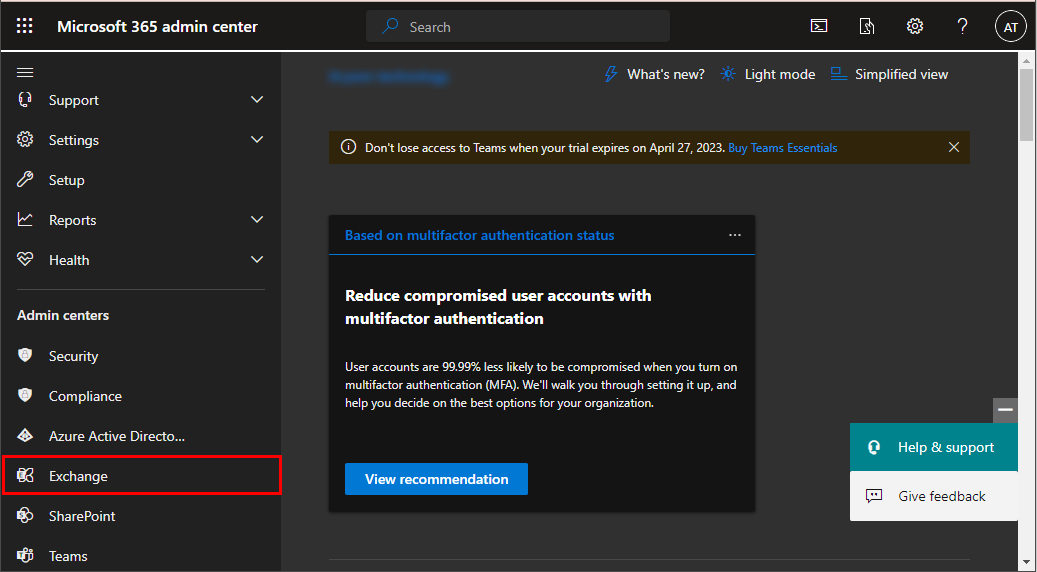Click the Exchange icon in sidebar
This screenshot has width=1037, height=572.
coord(25,475)
